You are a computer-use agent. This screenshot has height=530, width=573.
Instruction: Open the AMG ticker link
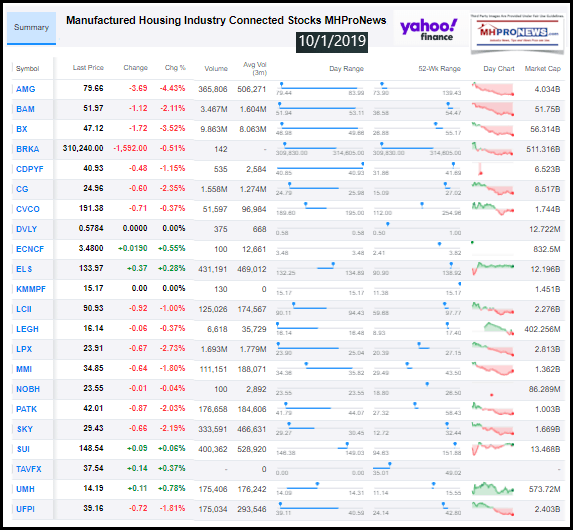coord(26,89)
